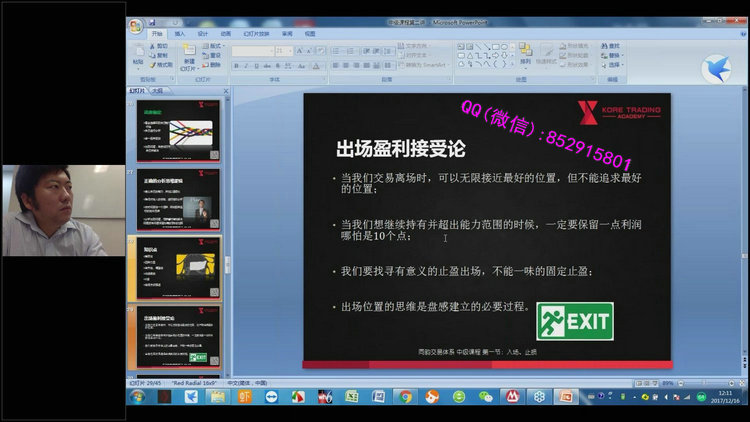
Task: Click the Arrange (排列) icon
Action: click(x=525, y=50)
